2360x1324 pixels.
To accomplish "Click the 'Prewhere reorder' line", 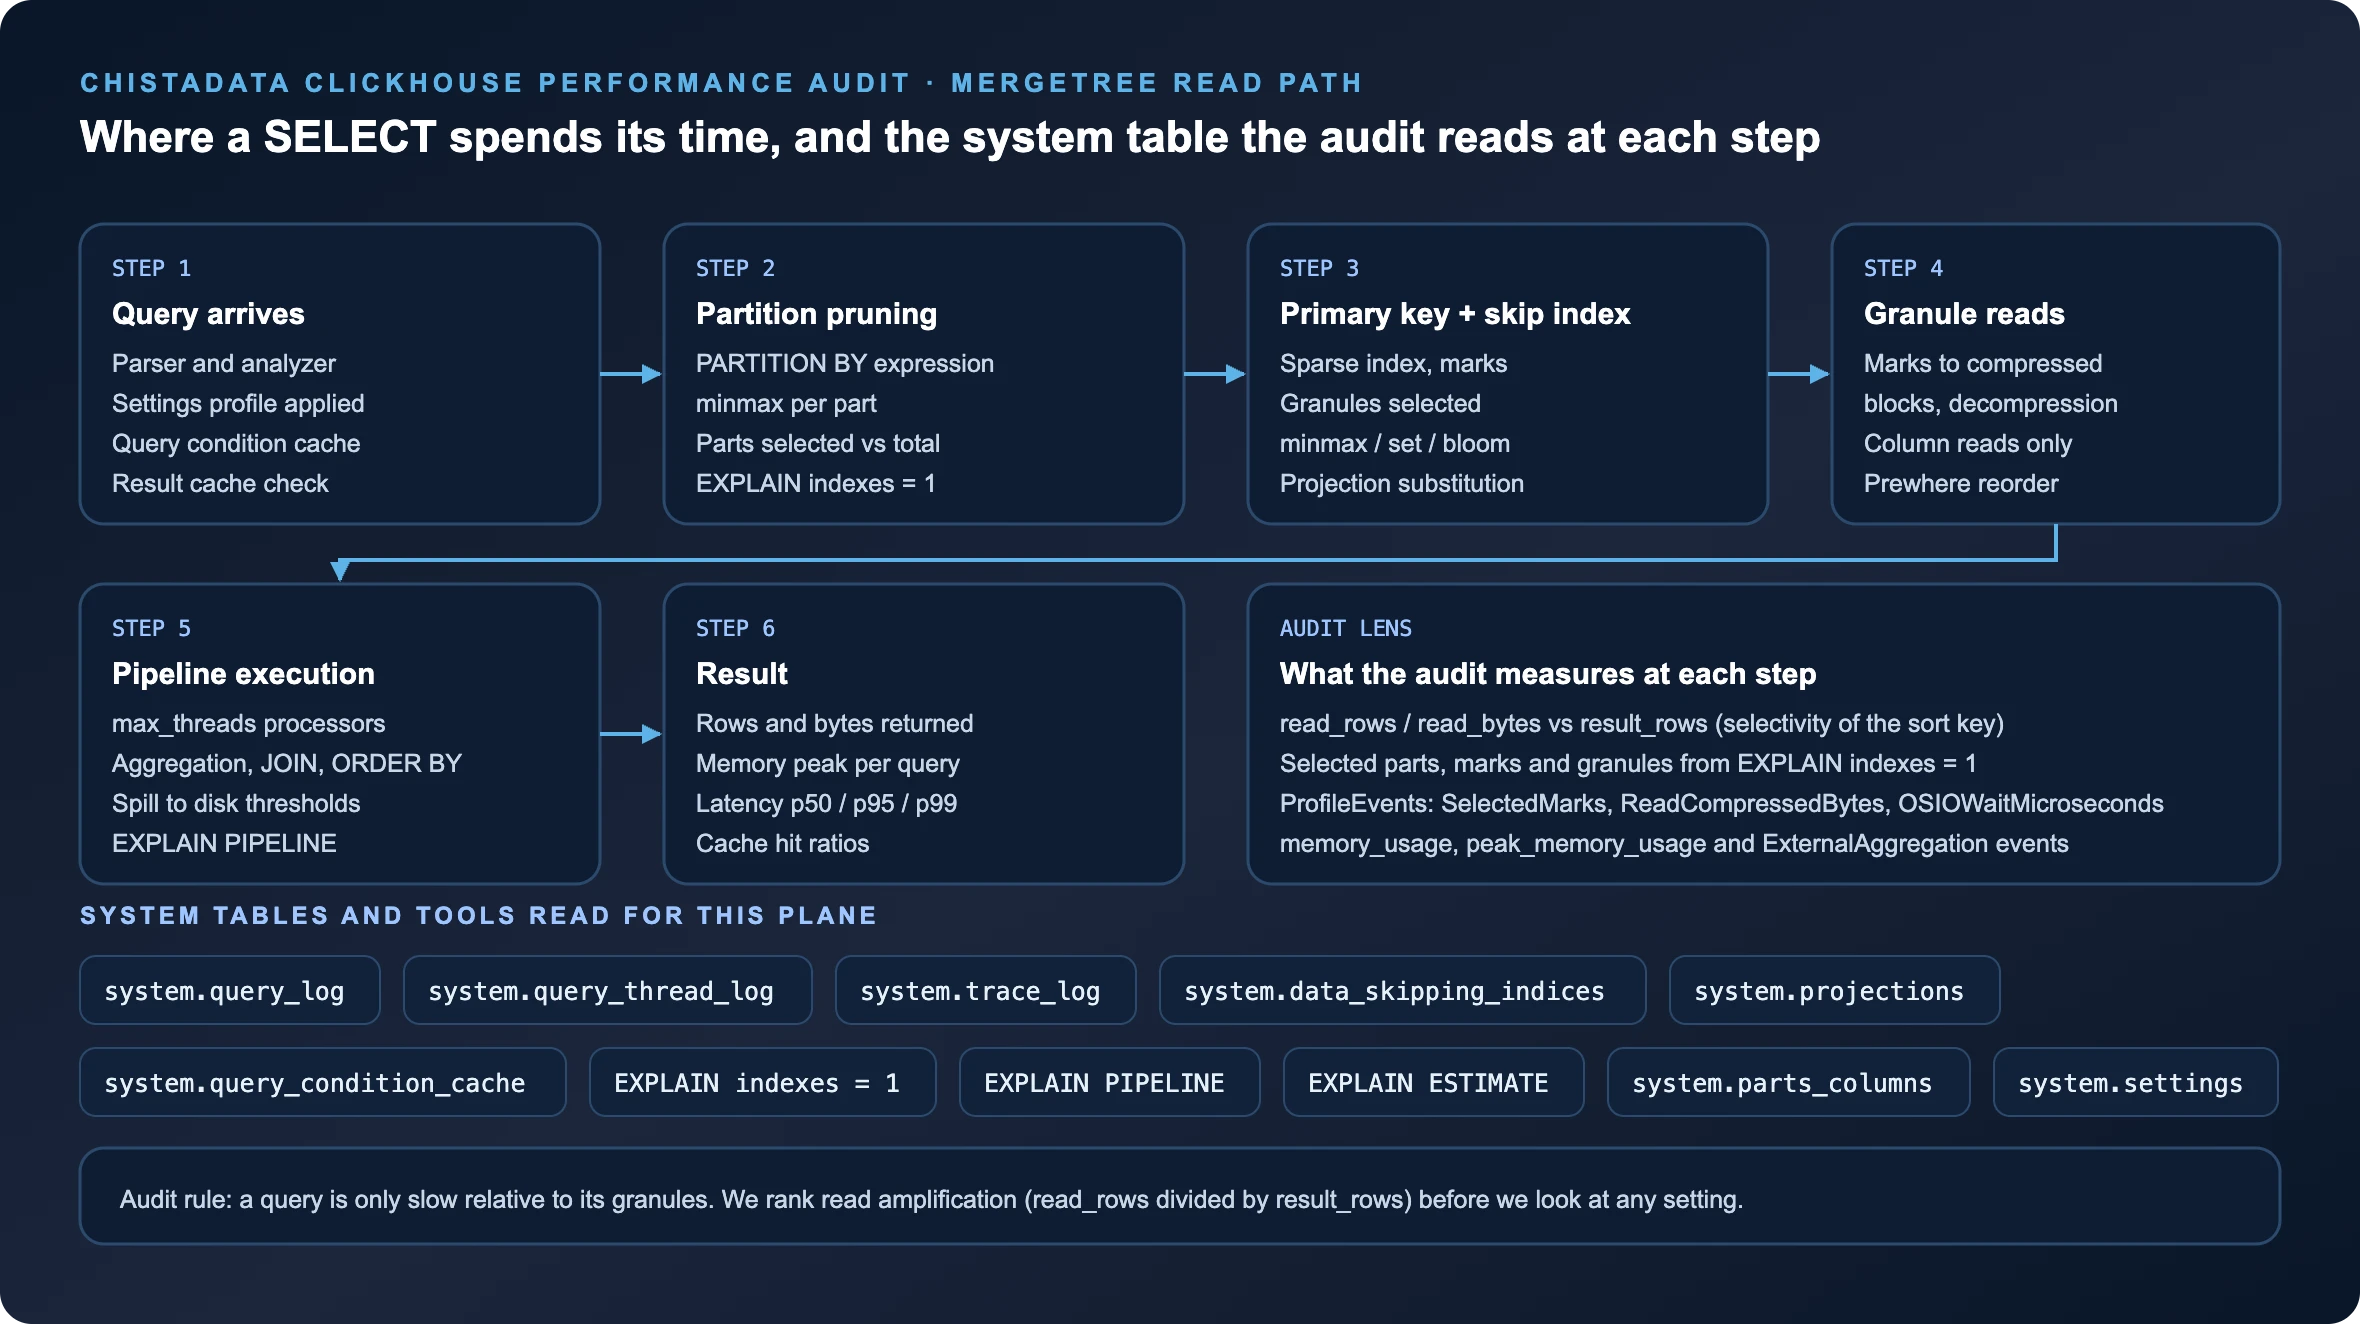I will tap(1961, 483).
